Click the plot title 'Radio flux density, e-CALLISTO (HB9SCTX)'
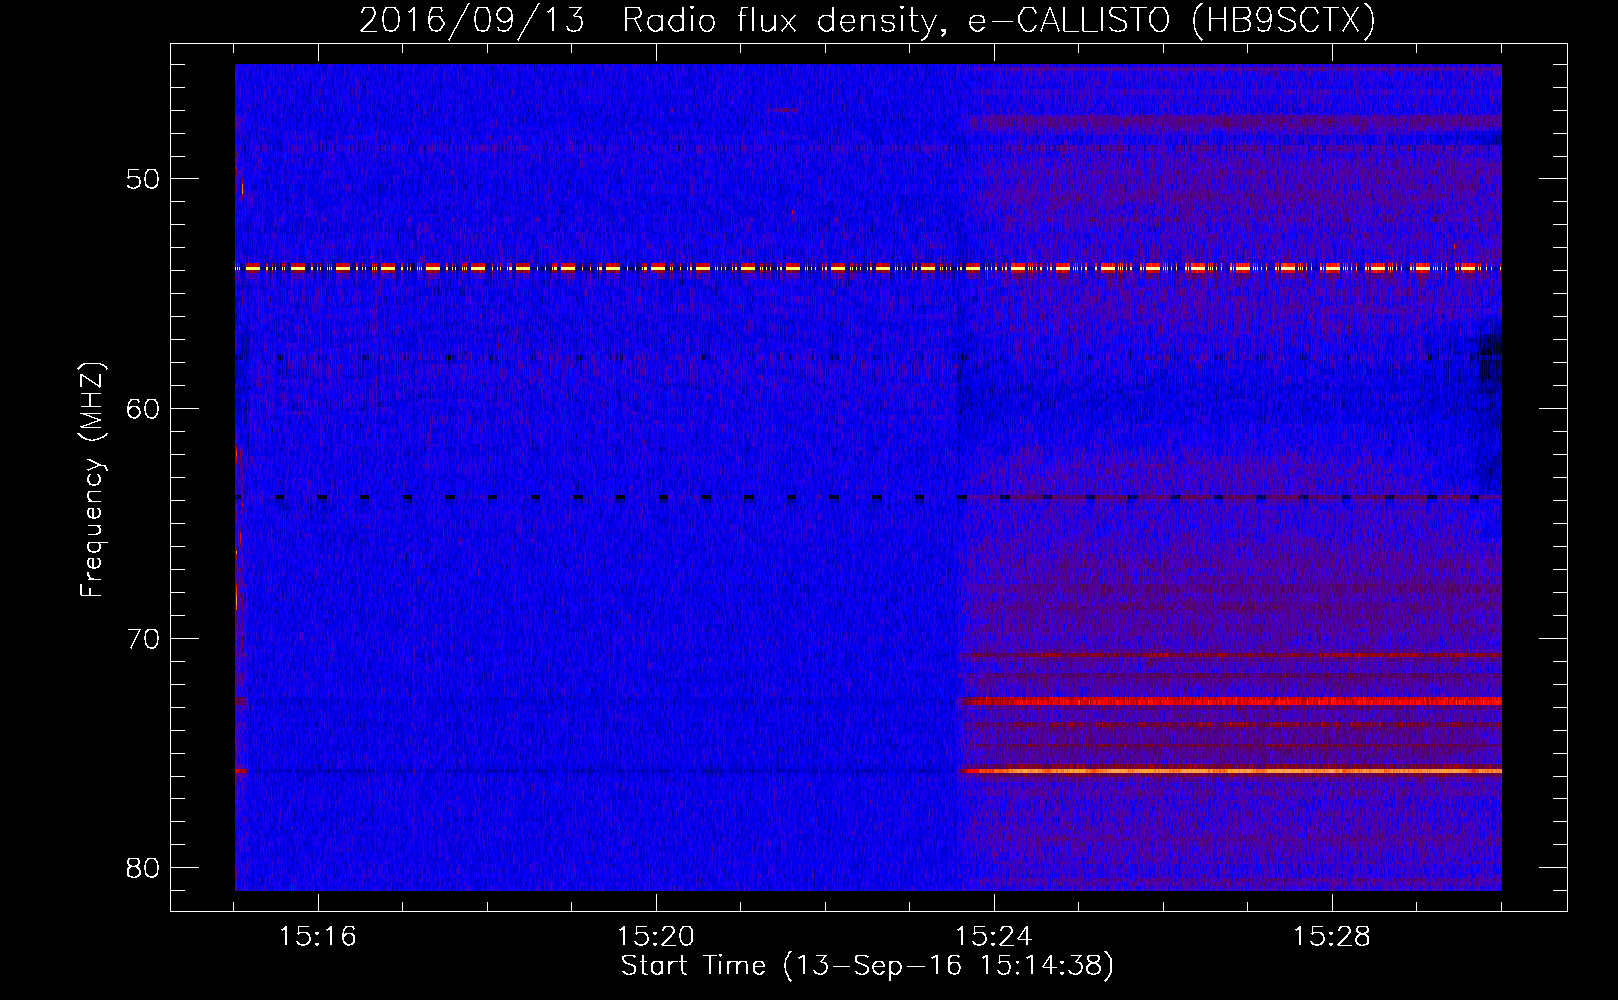 tap(999, 20)
